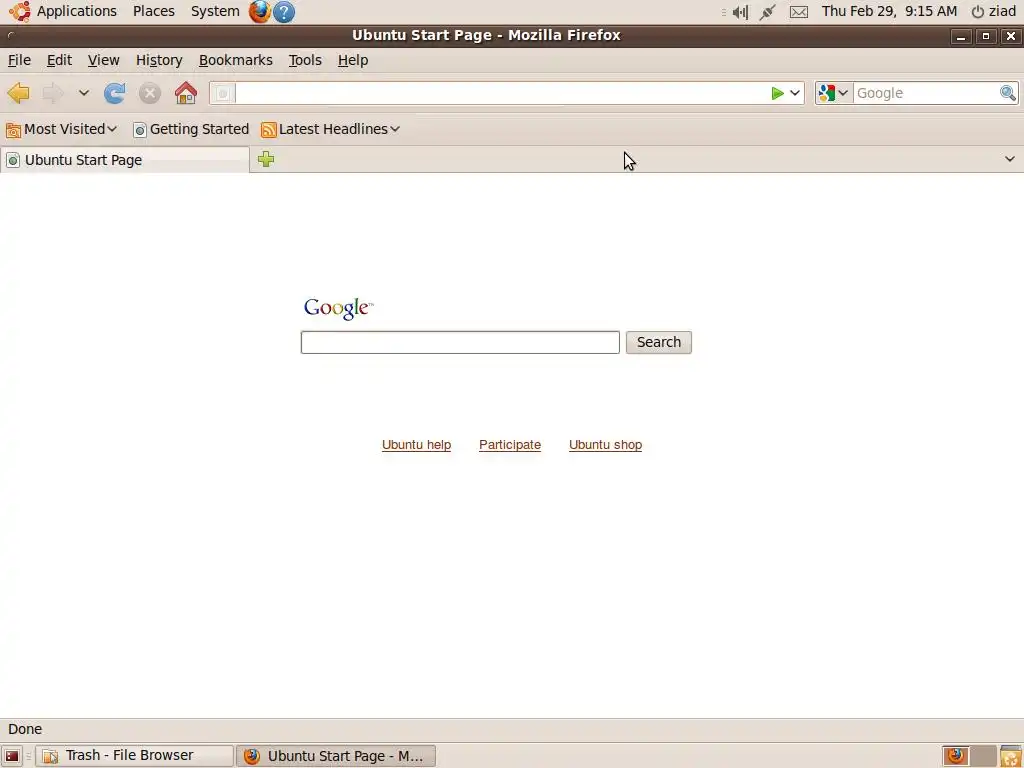The width and height of the screenshot is (1024, 768).
Task: Open the Getting Started bookmark
Action: (191, 129)
